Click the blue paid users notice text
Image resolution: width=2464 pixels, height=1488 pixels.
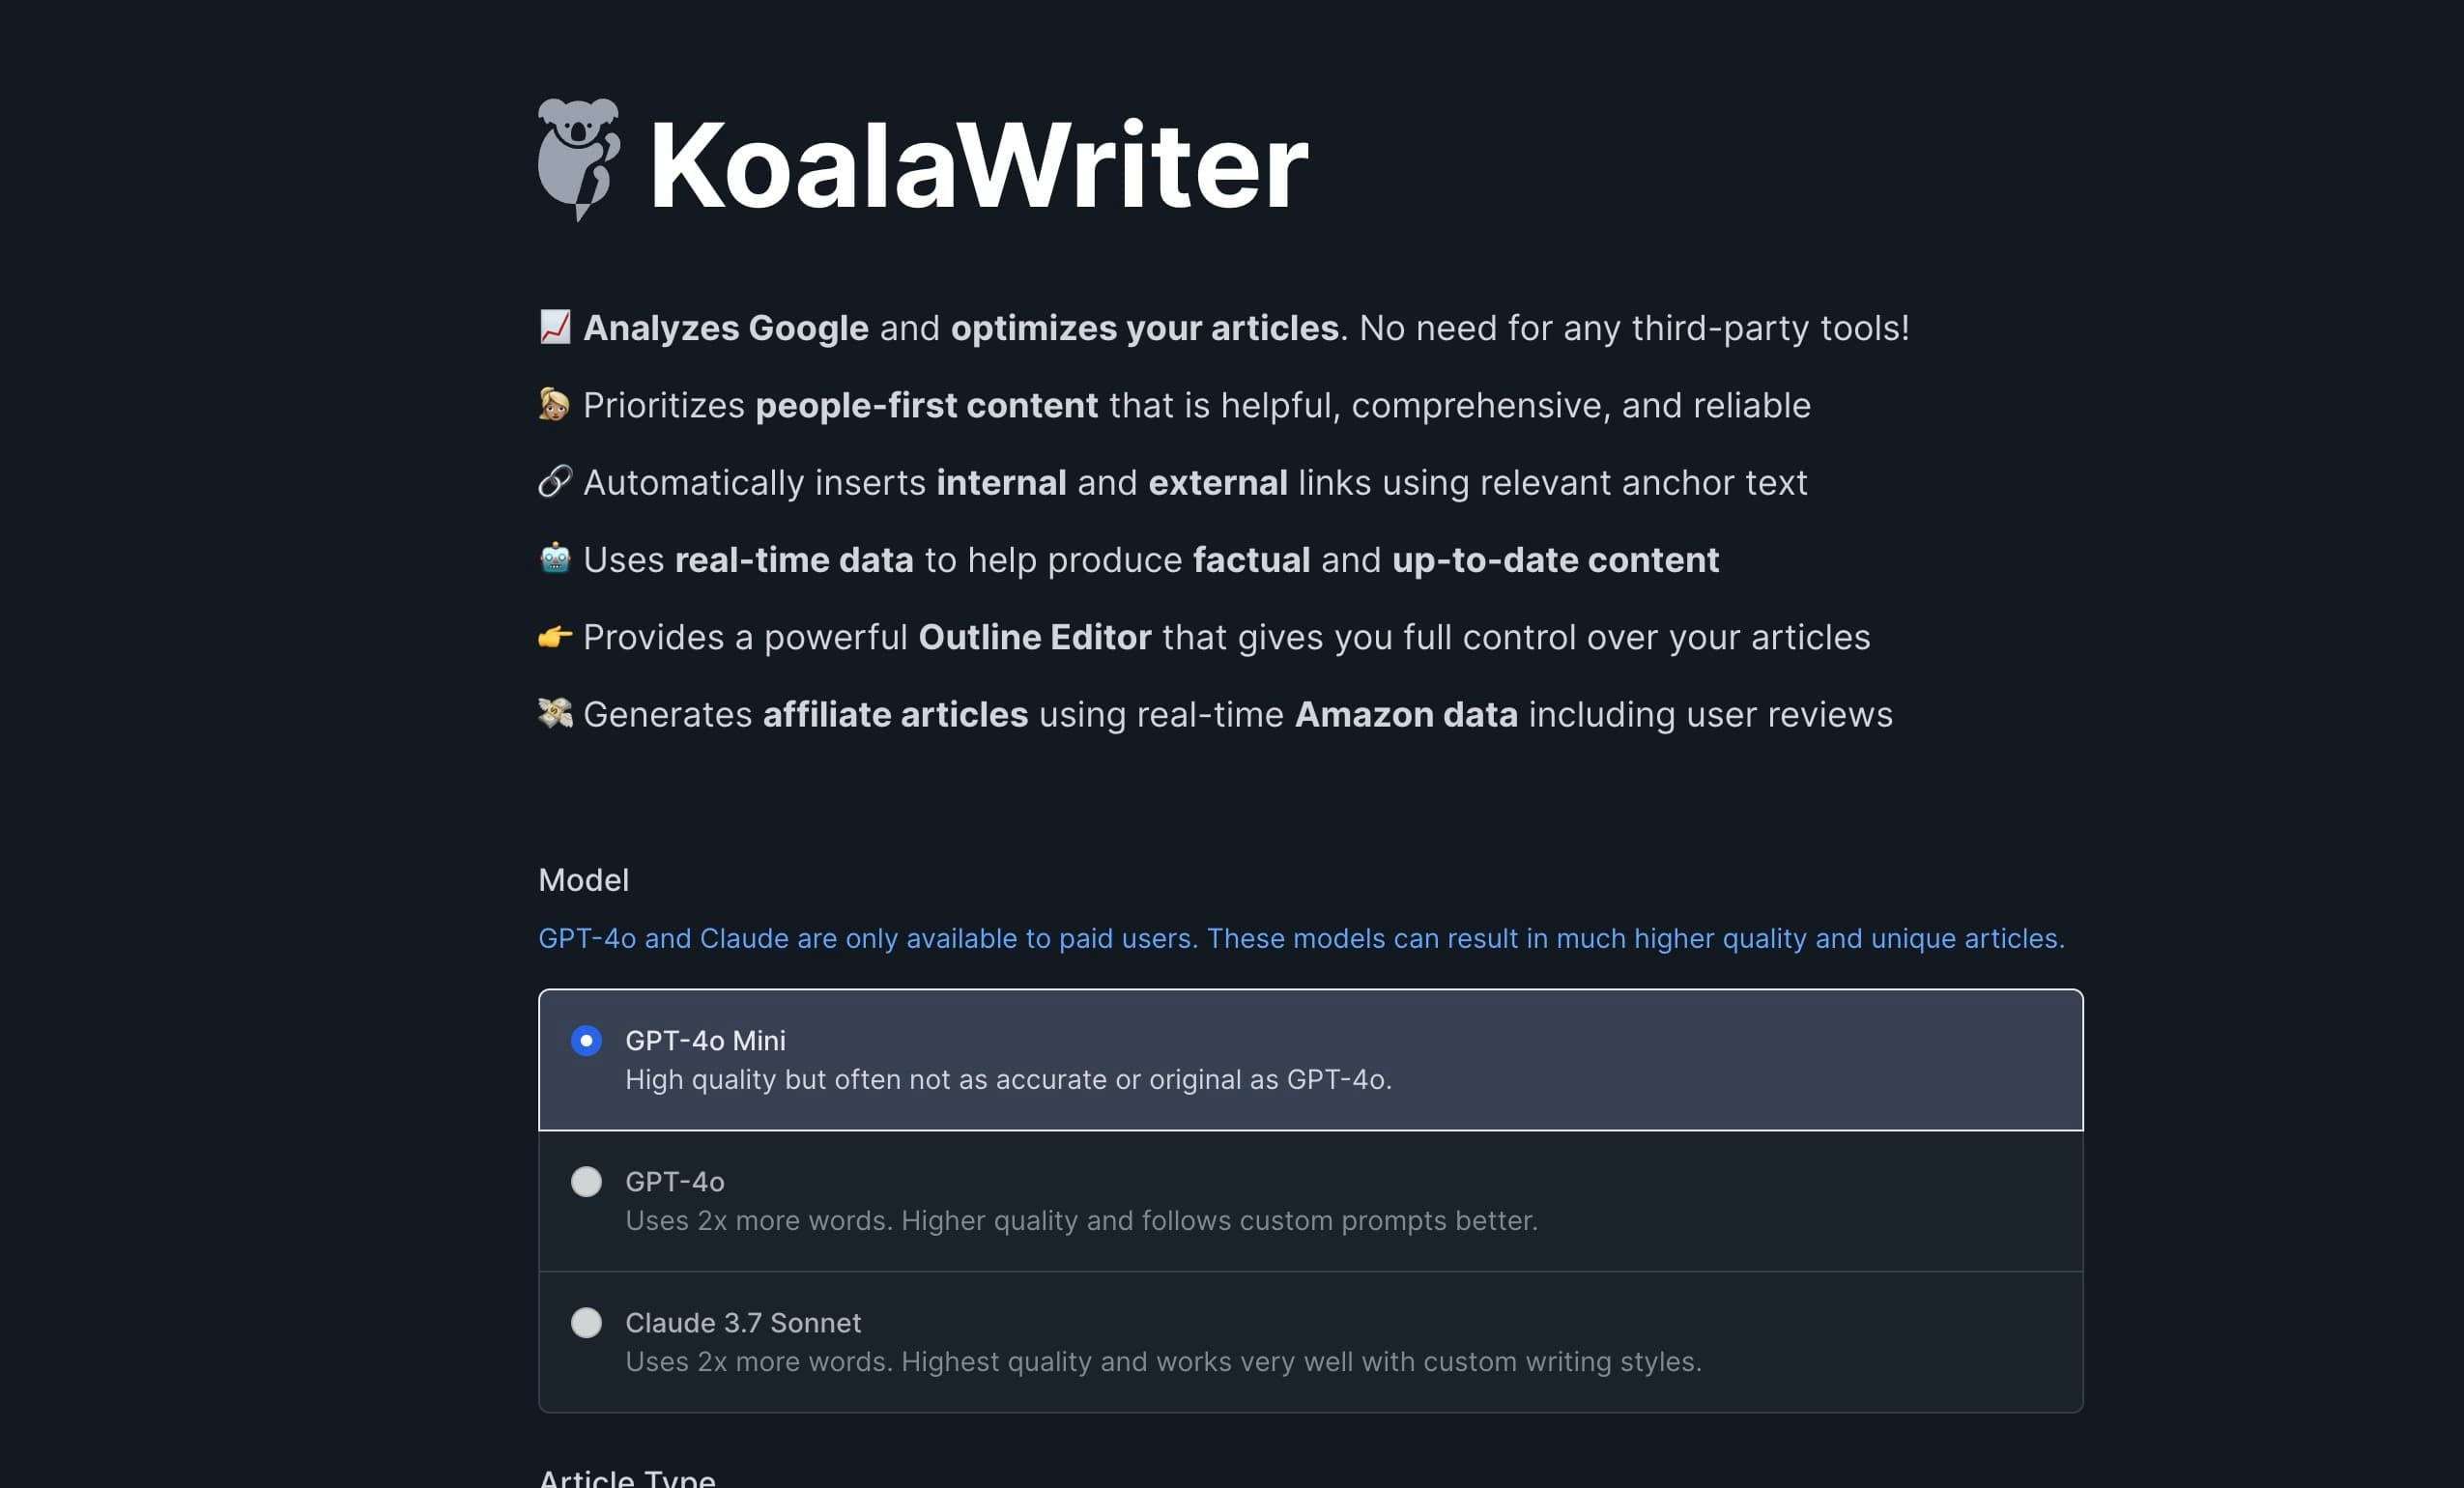click(x=1301, y=938)
